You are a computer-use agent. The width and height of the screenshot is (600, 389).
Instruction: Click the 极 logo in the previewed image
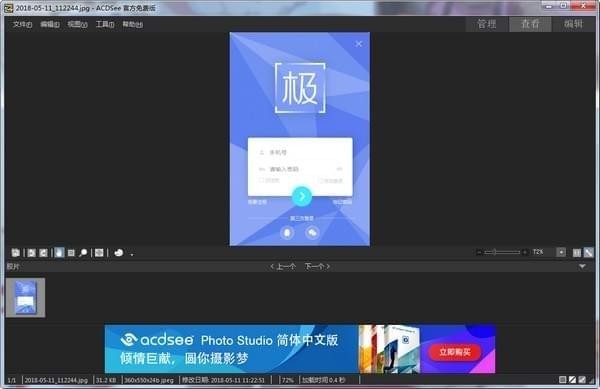click(300, 88)
